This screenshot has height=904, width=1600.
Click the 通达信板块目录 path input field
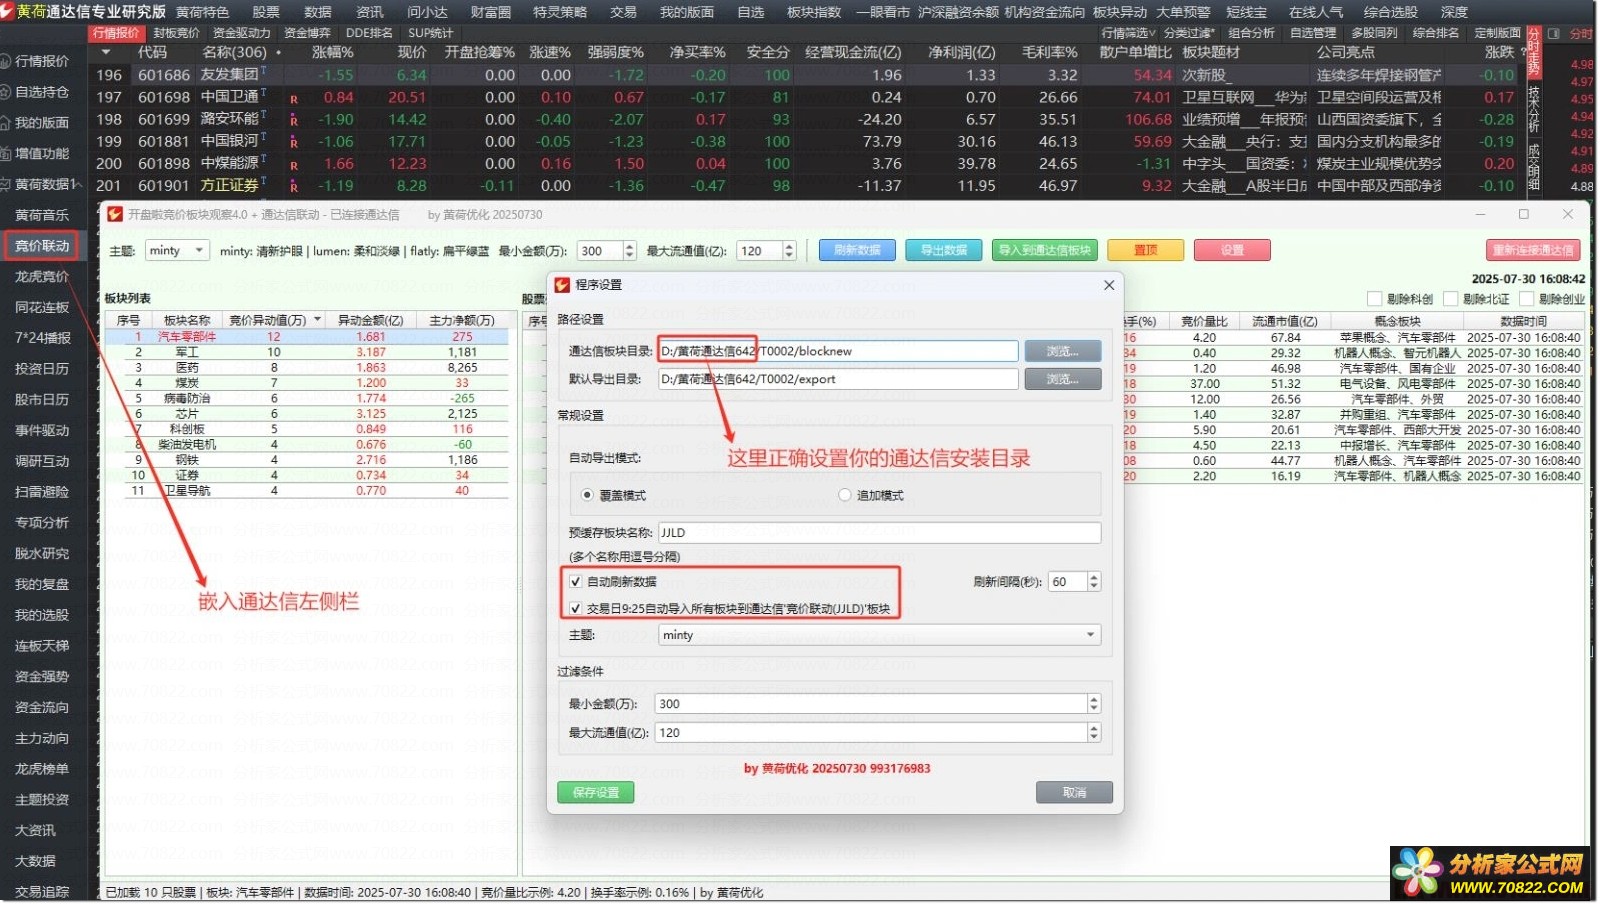(837, 351)
